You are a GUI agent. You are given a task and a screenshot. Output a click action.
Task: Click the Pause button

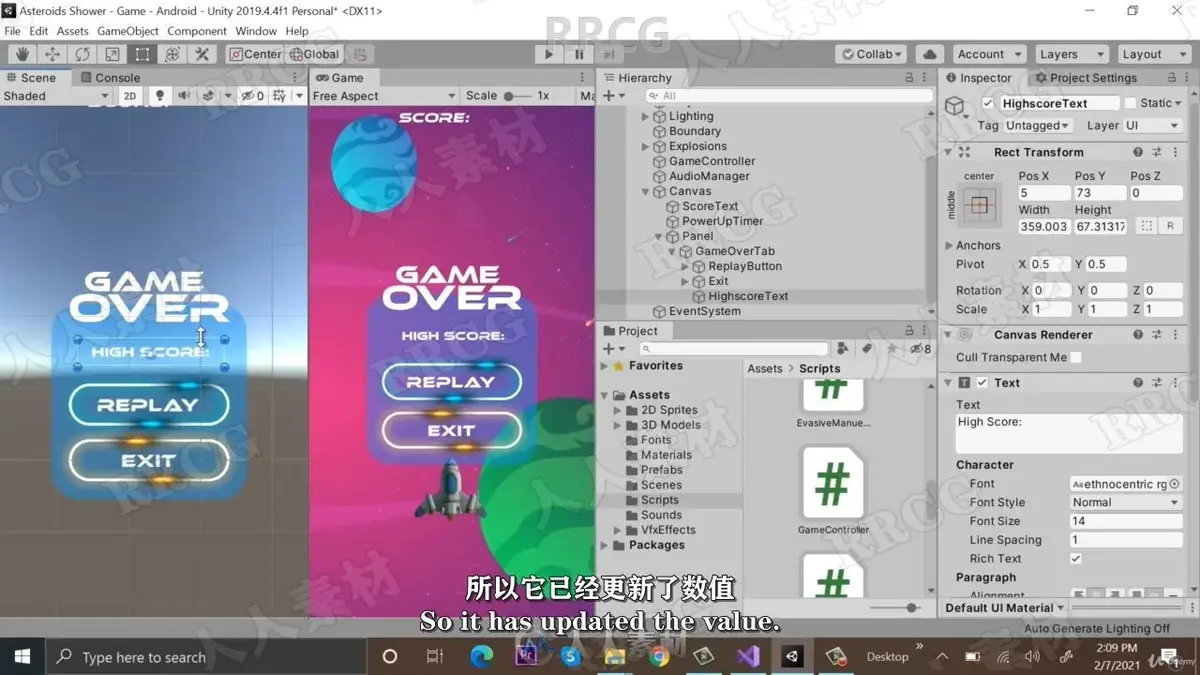pos(579,54)
